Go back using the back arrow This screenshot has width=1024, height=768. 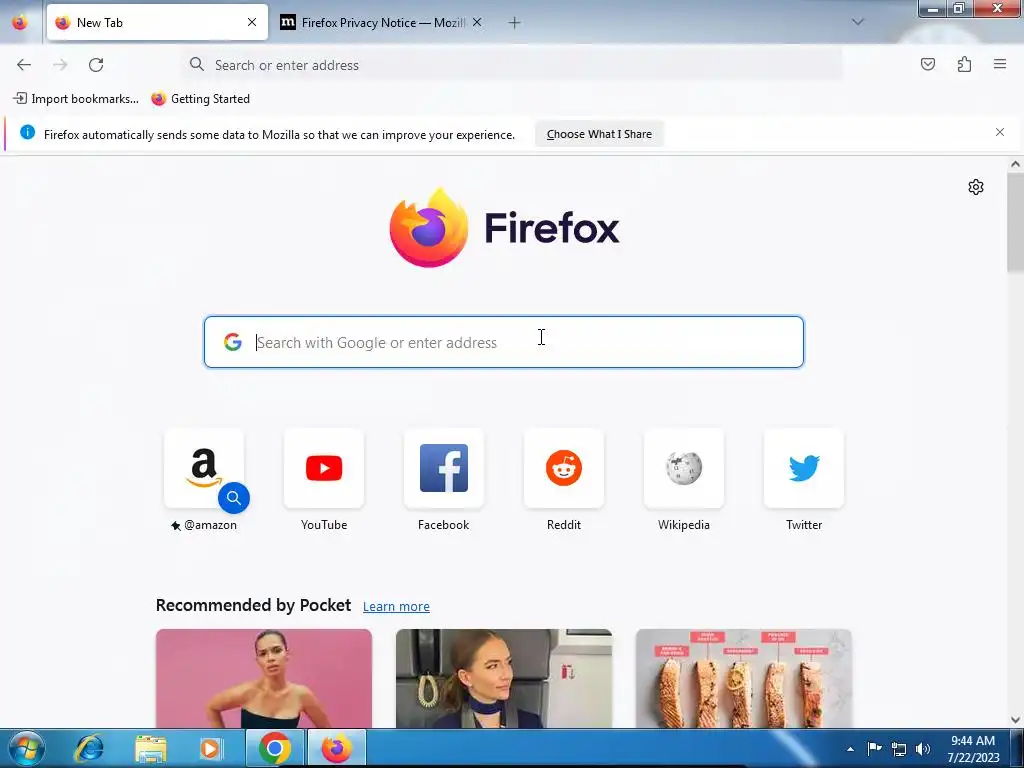(x=24, y=65)
